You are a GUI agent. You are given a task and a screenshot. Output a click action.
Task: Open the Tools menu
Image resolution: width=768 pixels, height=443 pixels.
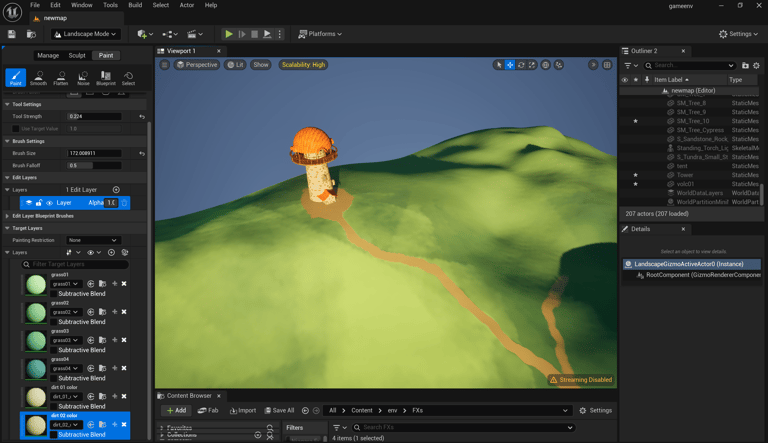click(x=110, y=5)
